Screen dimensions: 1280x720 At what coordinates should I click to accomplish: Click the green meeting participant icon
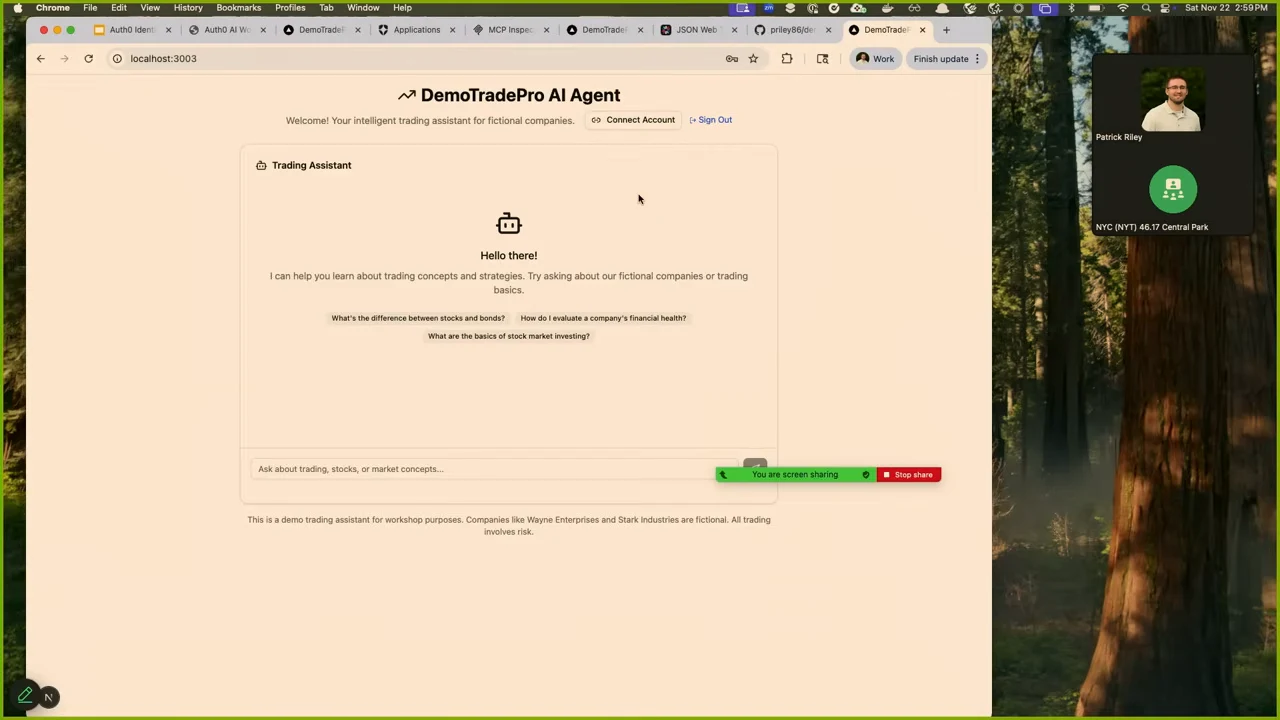pyautogui.click(x=1173, y=190)
